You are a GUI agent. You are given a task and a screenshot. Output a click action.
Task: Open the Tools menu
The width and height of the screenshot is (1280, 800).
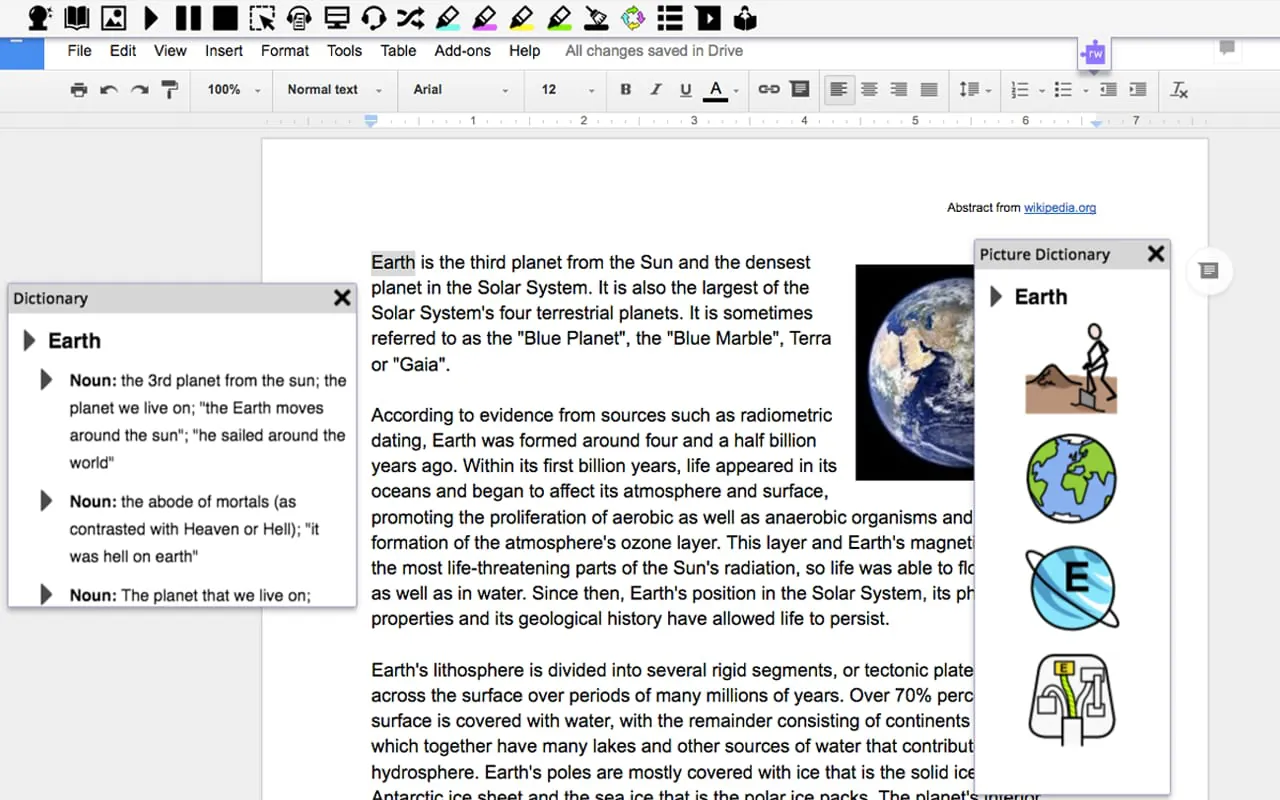pyautogui.click(x=344, y=51)
